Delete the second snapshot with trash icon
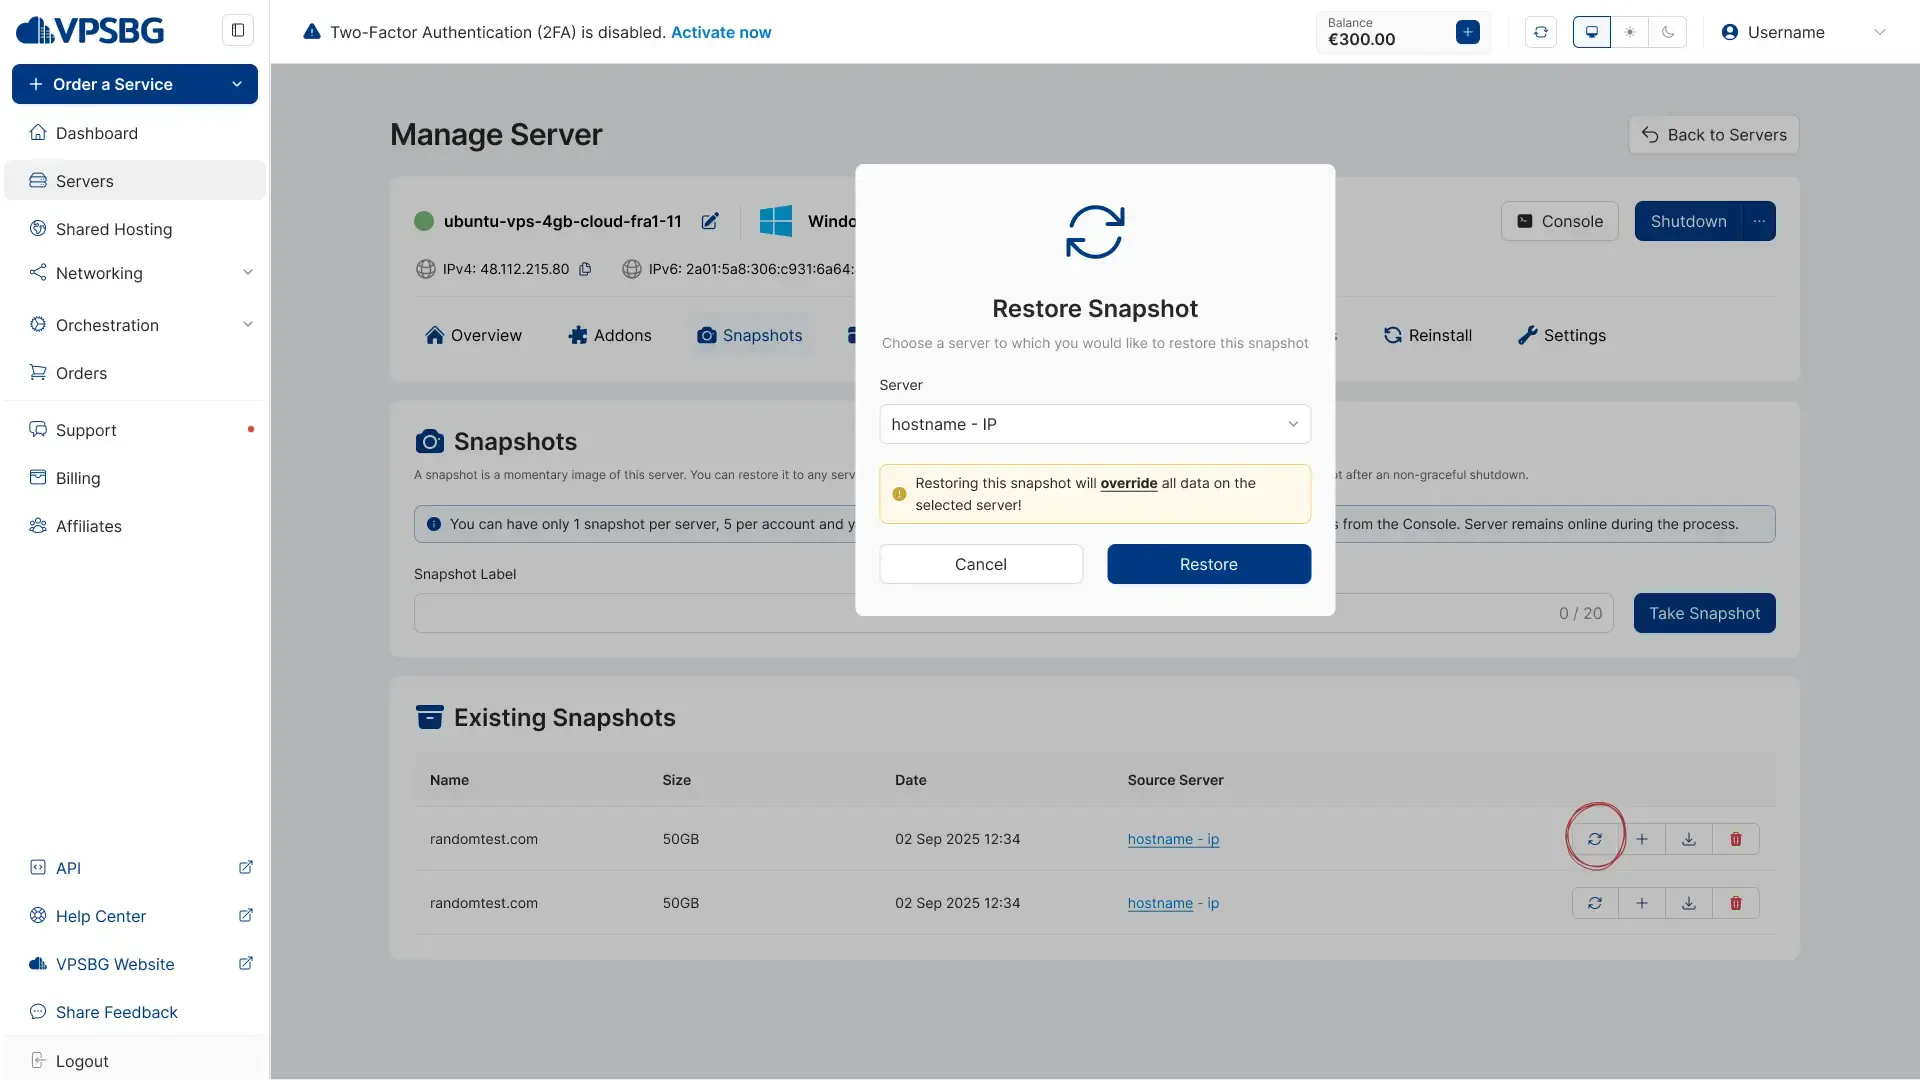This screenshot has width=1920, height=1080. click(x=1735, y=903)
